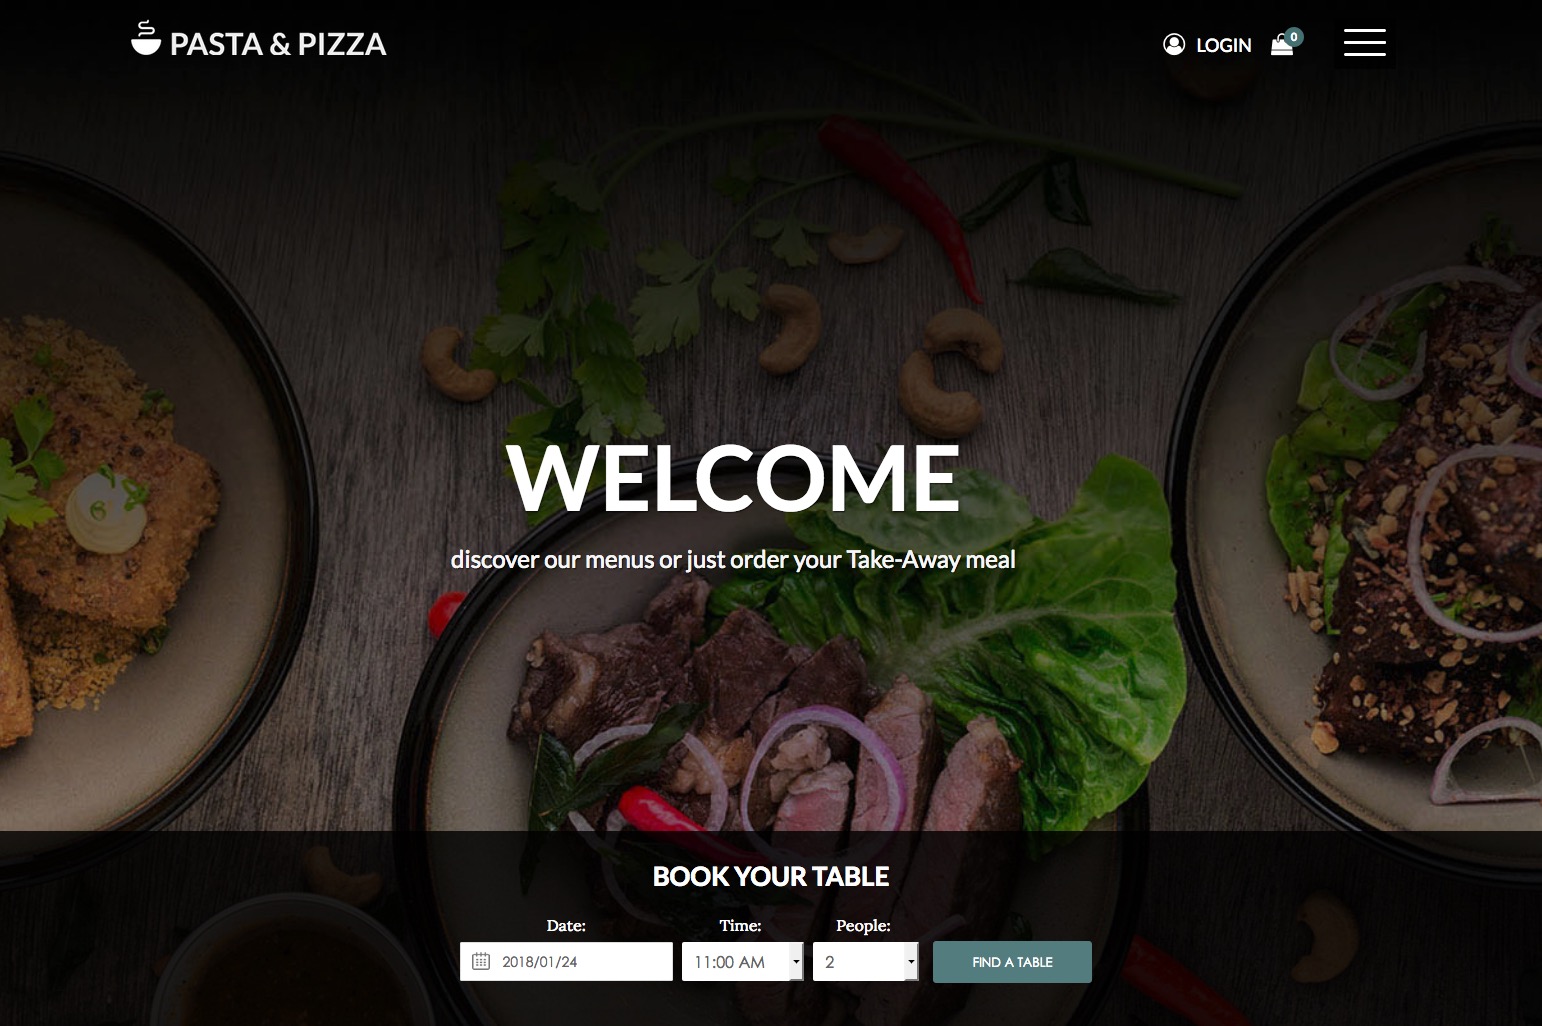
Task: Click the WELCOME headline text
Action: pyautogui.click(x=733, y=478)
